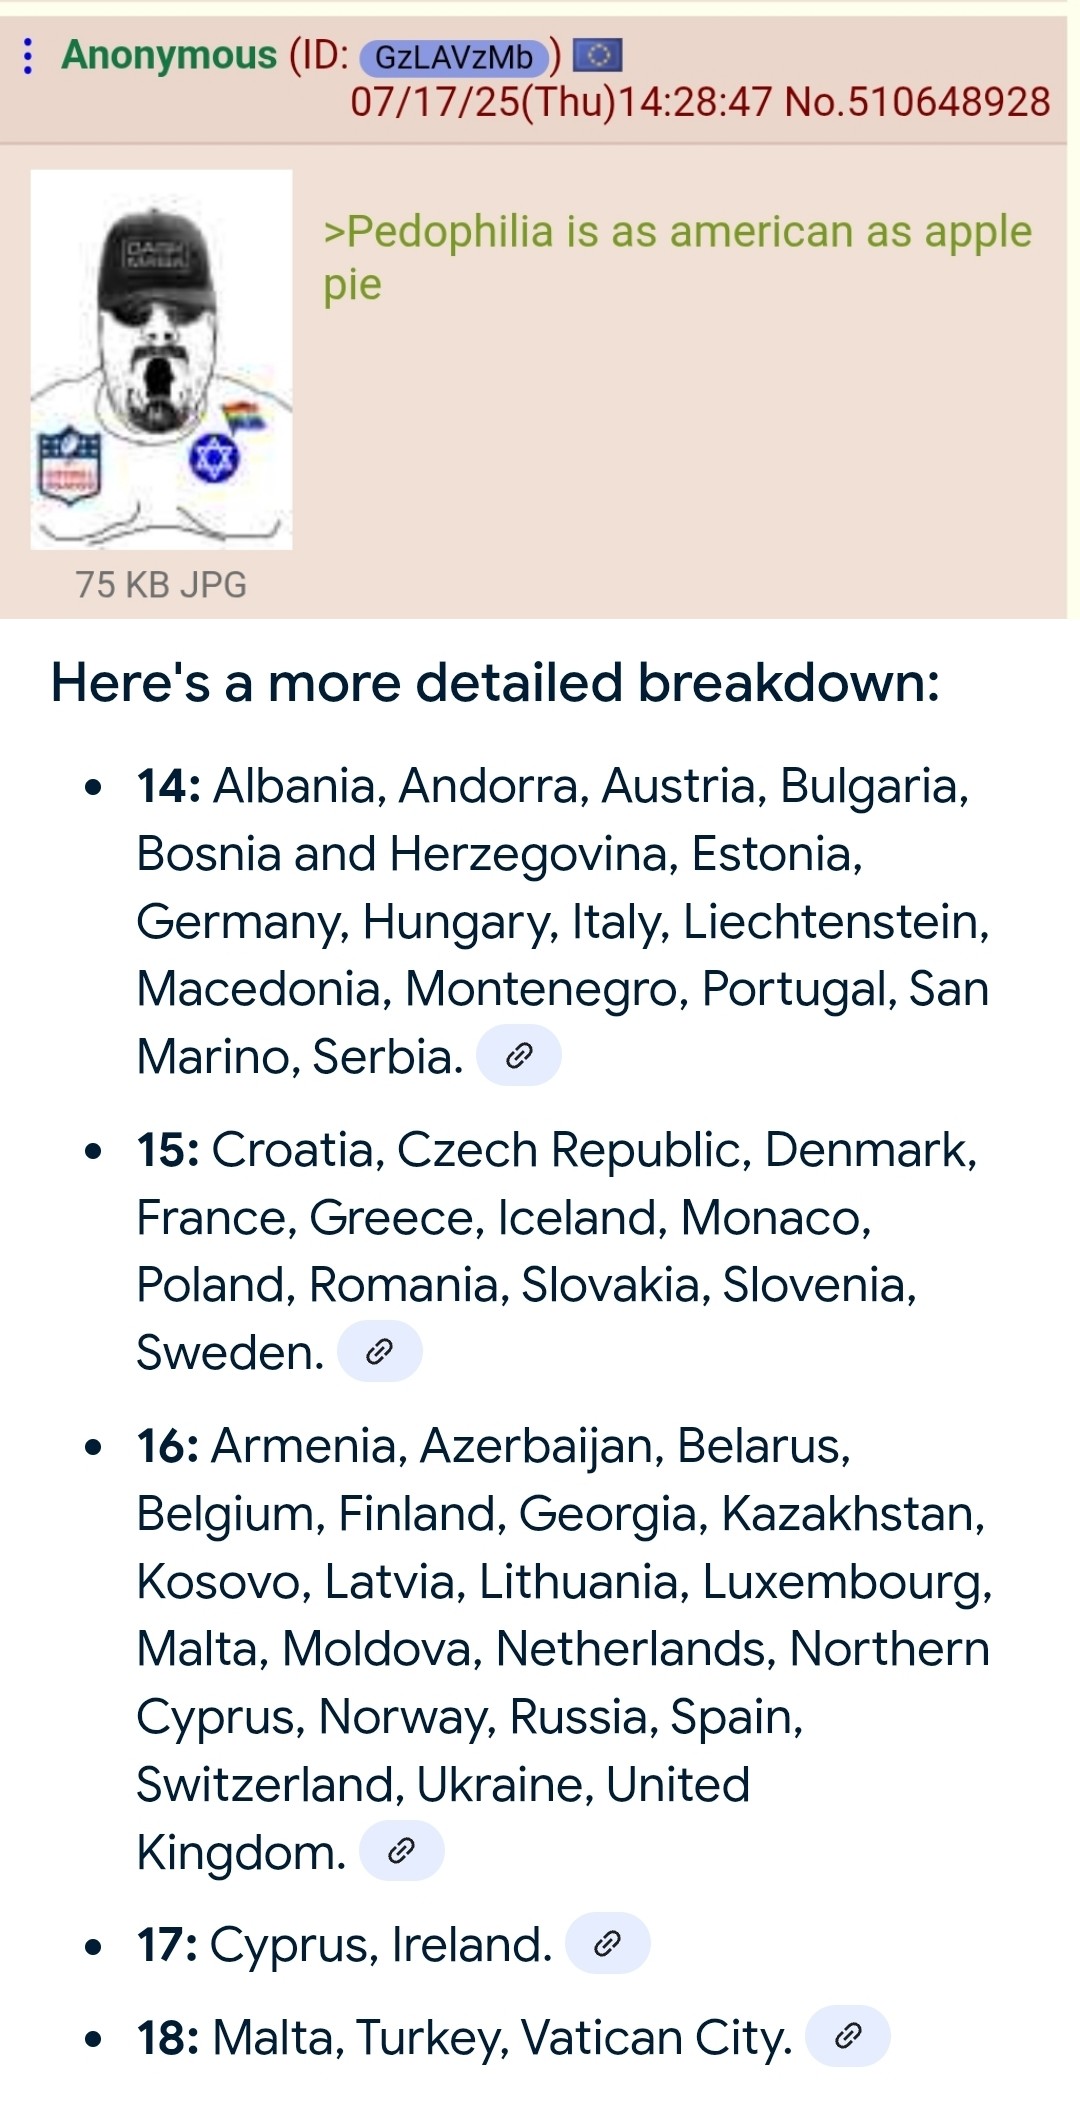The image size is (1080, 2105).
Task: Select the bold 16: list label
Action: coord(168,1446)
